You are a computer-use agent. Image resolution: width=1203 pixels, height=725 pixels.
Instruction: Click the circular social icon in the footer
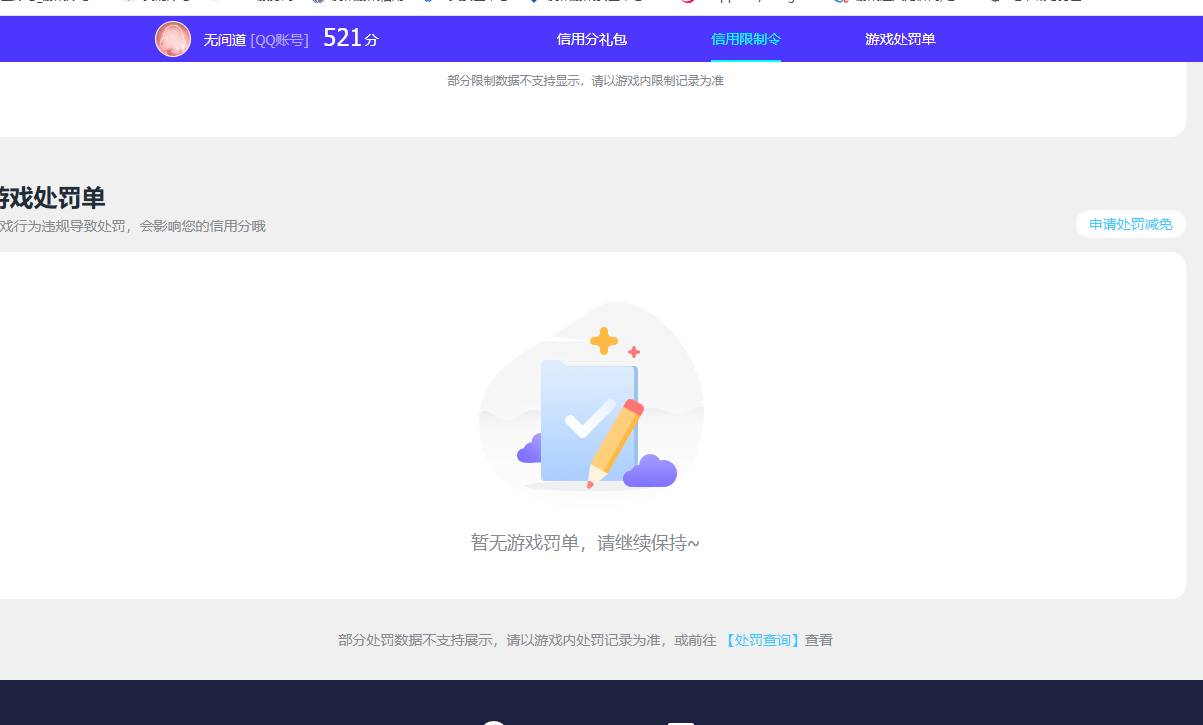point(494,721)
